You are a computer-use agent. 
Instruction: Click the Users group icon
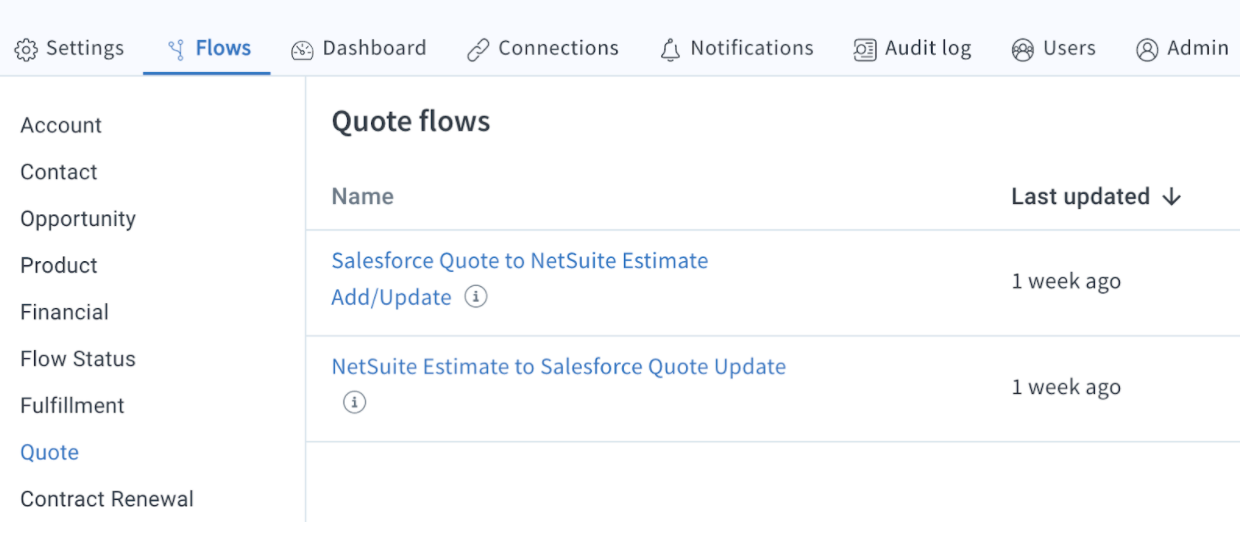pyautogui.click(x=1022, y=50)
